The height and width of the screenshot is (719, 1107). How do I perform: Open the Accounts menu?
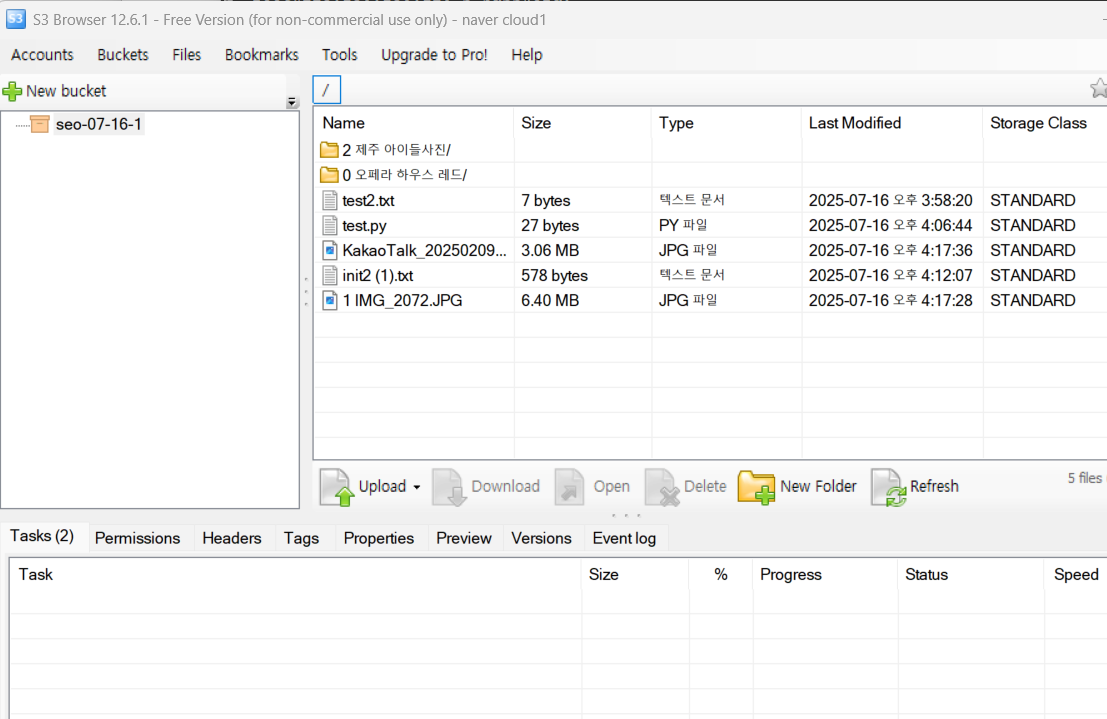pyautogui.click(x=42, y=55)
